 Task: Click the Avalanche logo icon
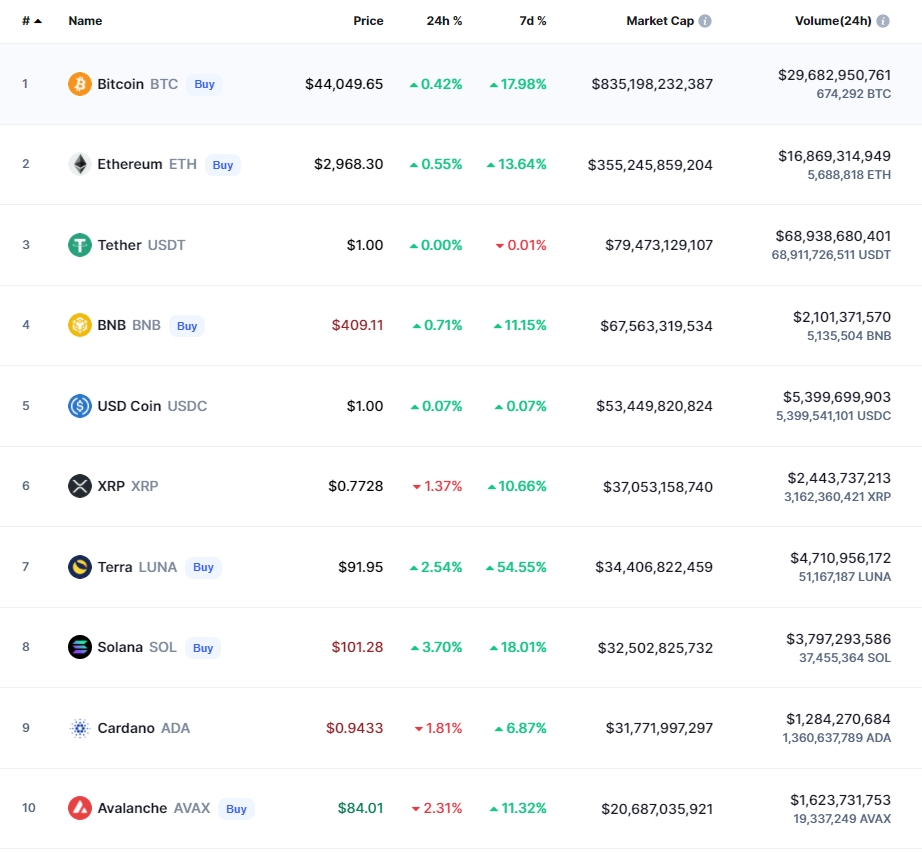pyautogui.click(x=80, y=808)
